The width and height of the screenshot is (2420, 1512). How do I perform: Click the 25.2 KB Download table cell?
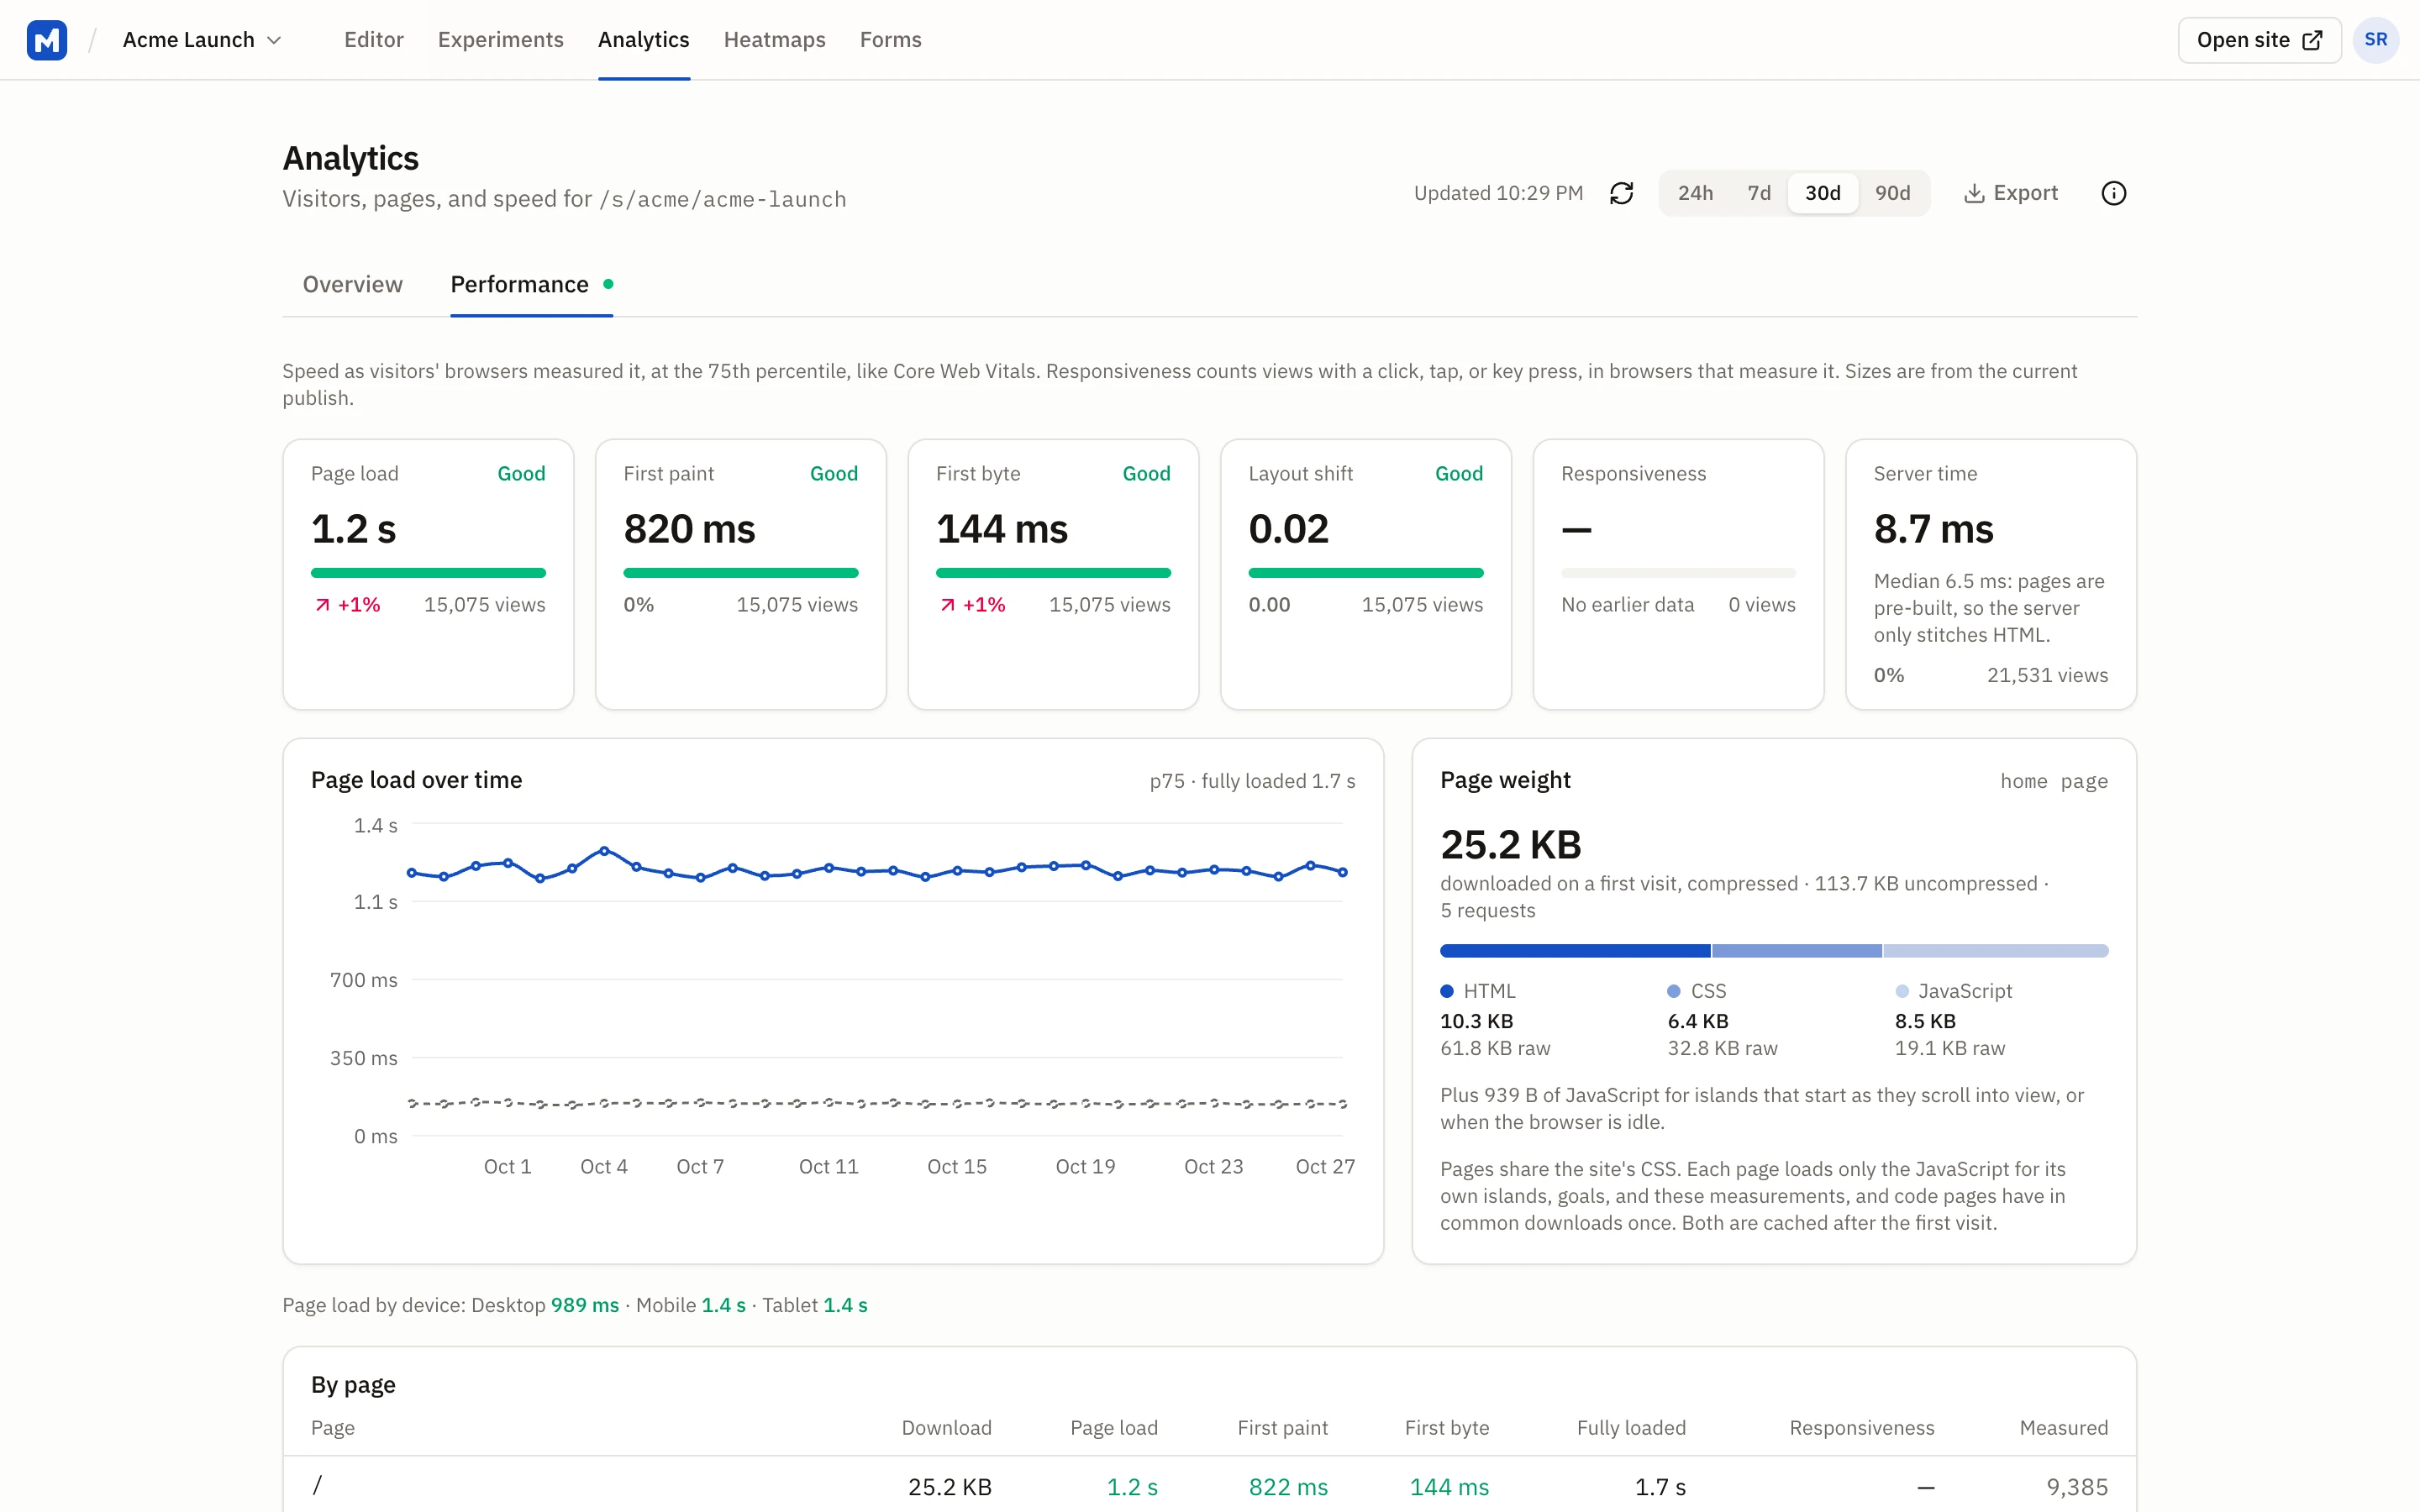click(x=949, y=1487)
